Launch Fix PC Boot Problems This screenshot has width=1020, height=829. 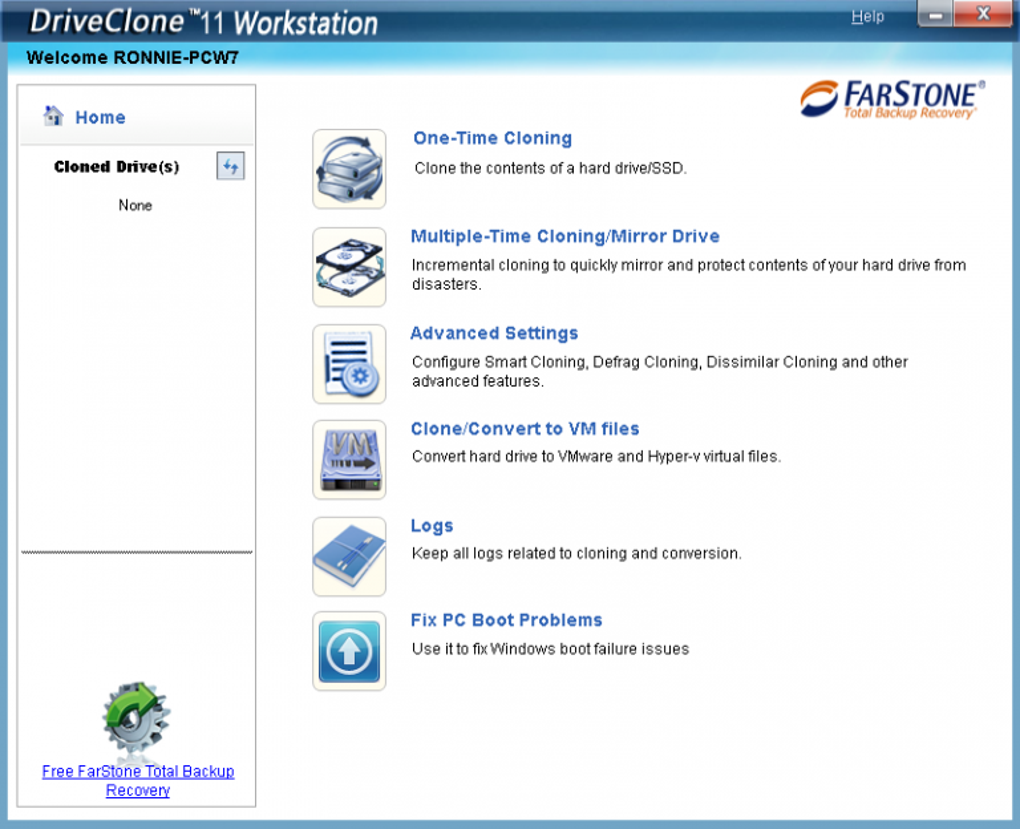(506, 620)
